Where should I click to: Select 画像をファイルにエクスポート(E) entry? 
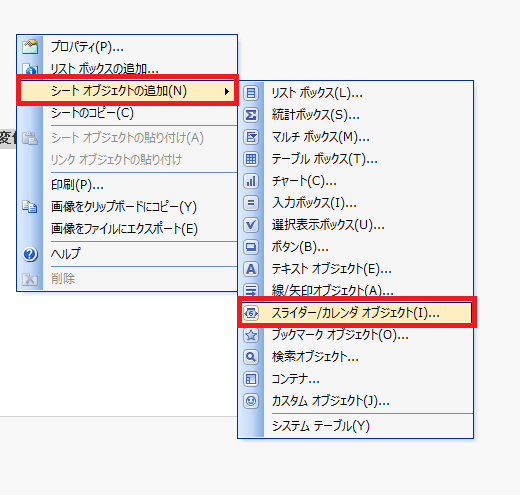(127, 229)
